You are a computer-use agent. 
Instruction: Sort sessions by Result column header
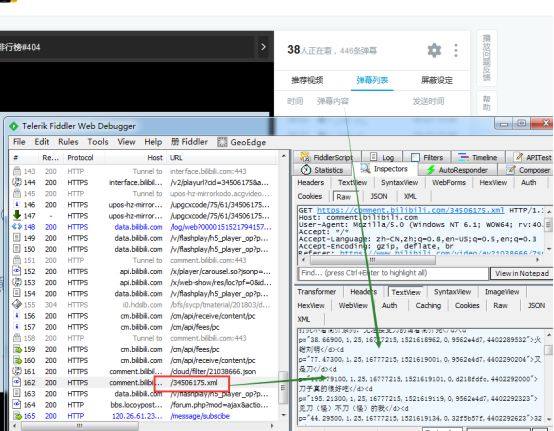tap(51, 158)
